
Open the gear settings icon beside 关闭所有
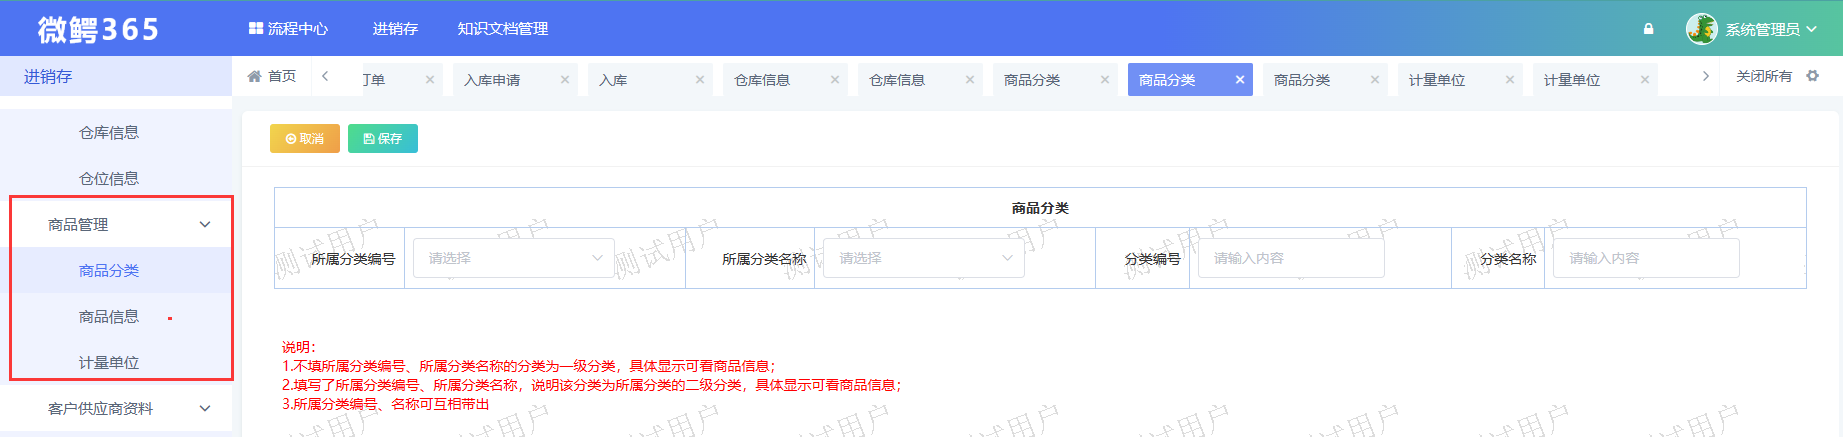(x=1812, y=76)
